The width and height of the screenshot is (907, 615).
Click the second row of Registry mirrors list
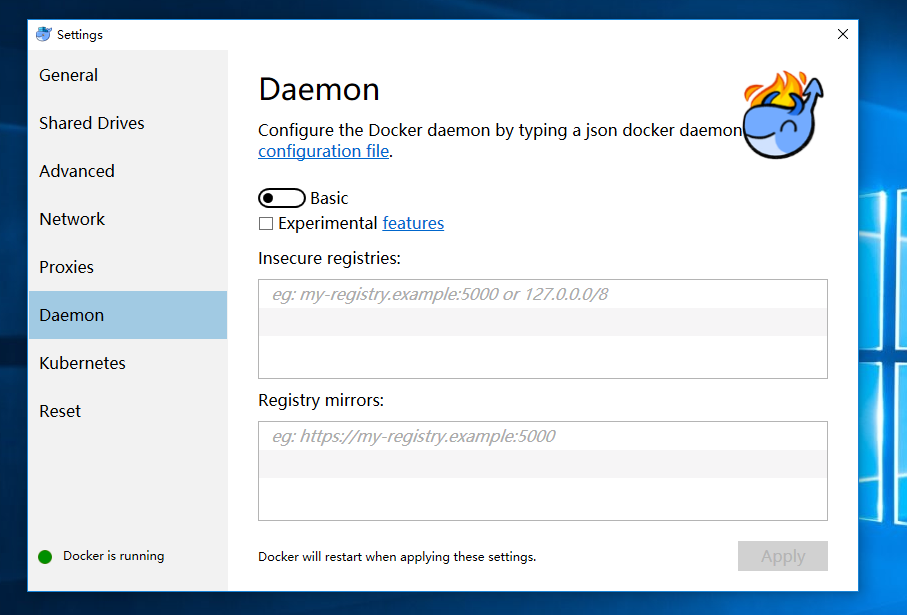click(543, 464)
